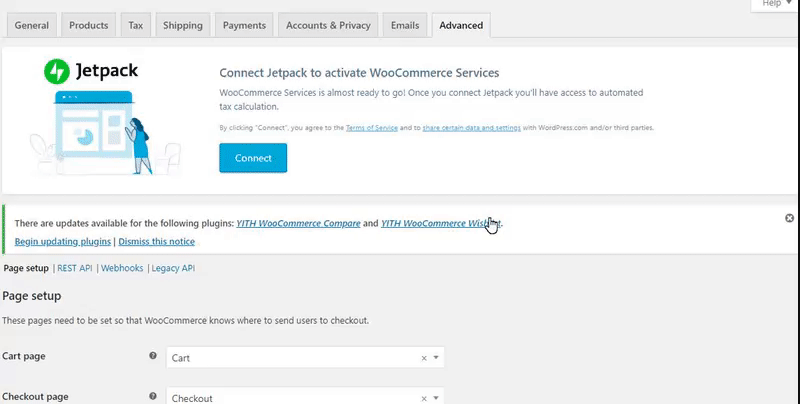Click the Jetpack illustration image
Image resolution: width=800 pixels, height=404 pixels.
[105, 133]
